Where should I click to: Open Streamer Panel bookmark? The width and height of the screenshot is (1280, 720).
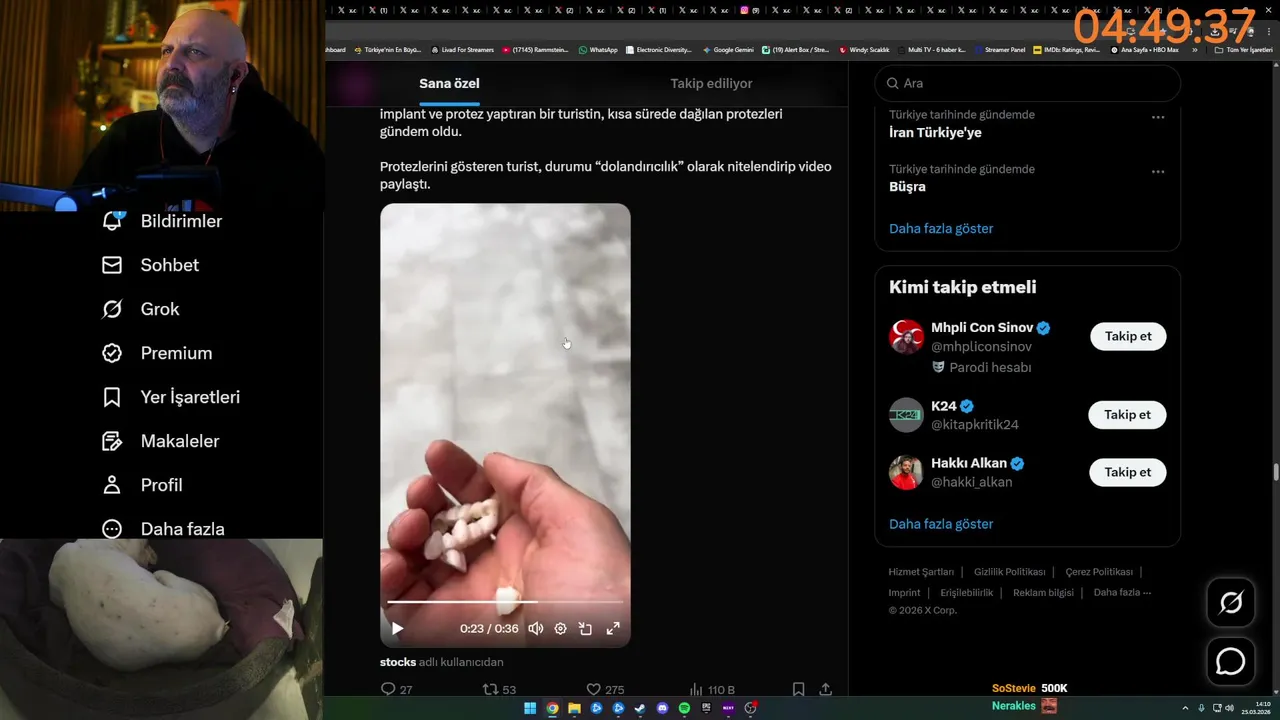1000,50
